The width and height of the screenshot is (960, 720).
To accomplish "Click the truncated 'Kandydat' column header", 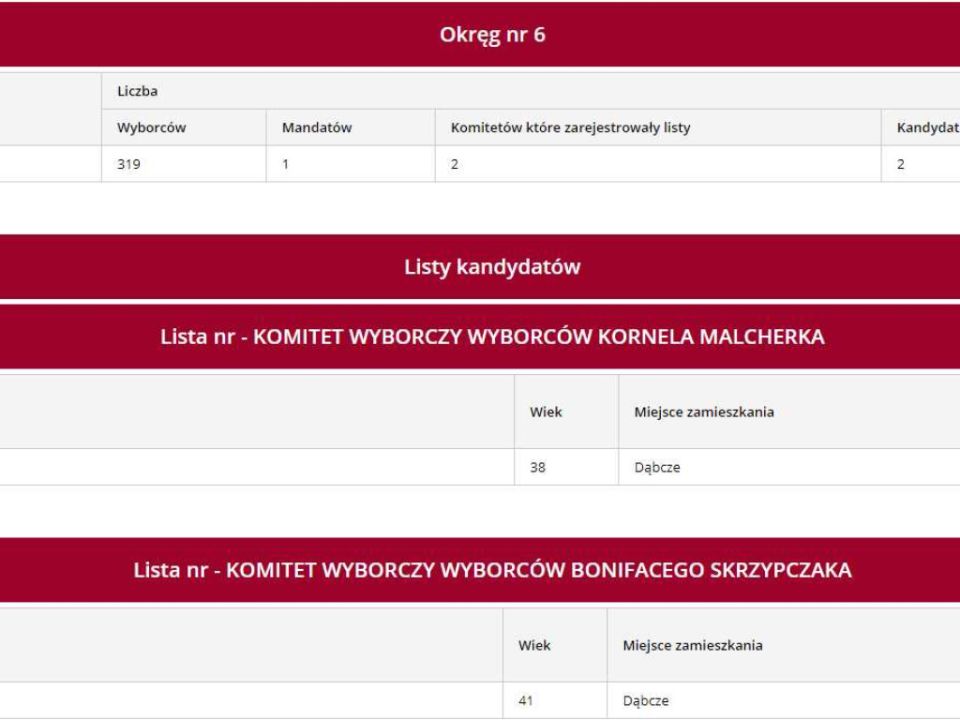I will [x=927, y=127].
